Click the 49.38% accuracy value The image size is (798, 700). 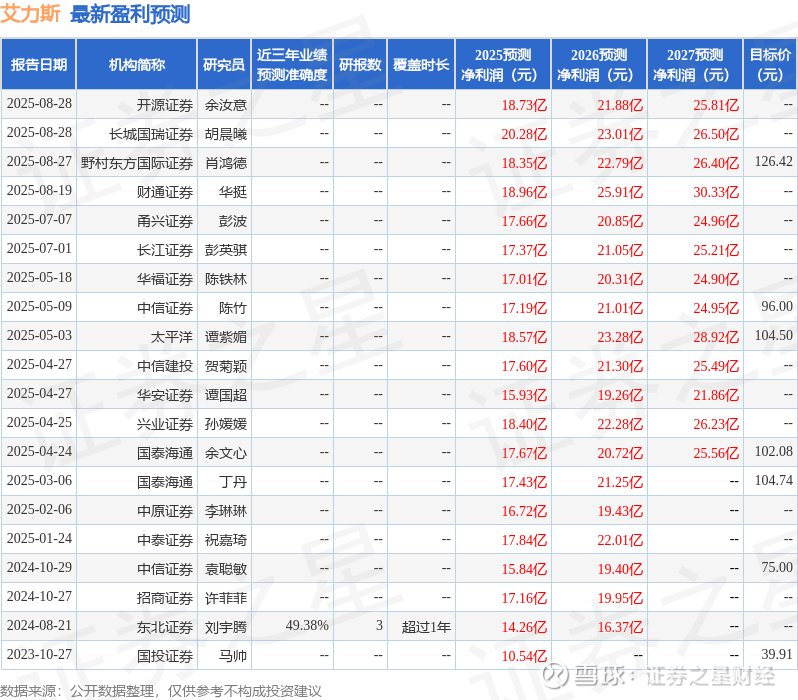click(x=307, y=626)
